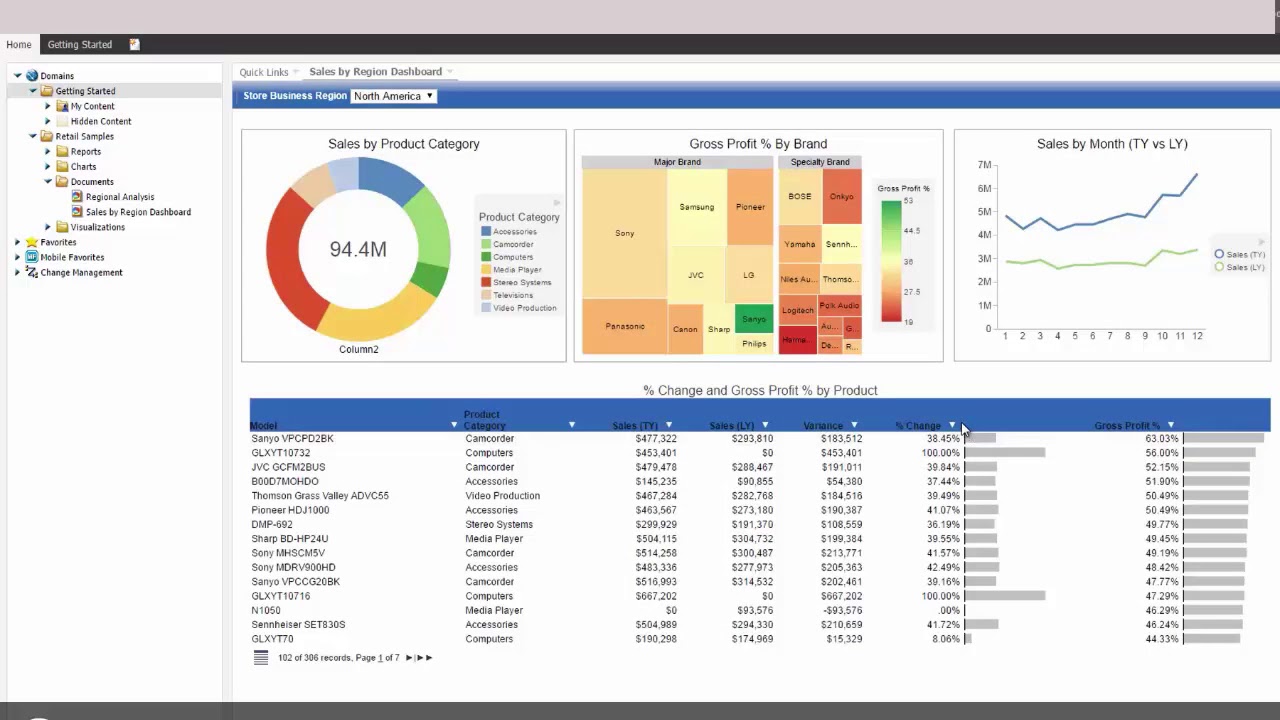Open the Regional Analysis document icon
The image size is (1280, 720).
(x=77, y=197)
